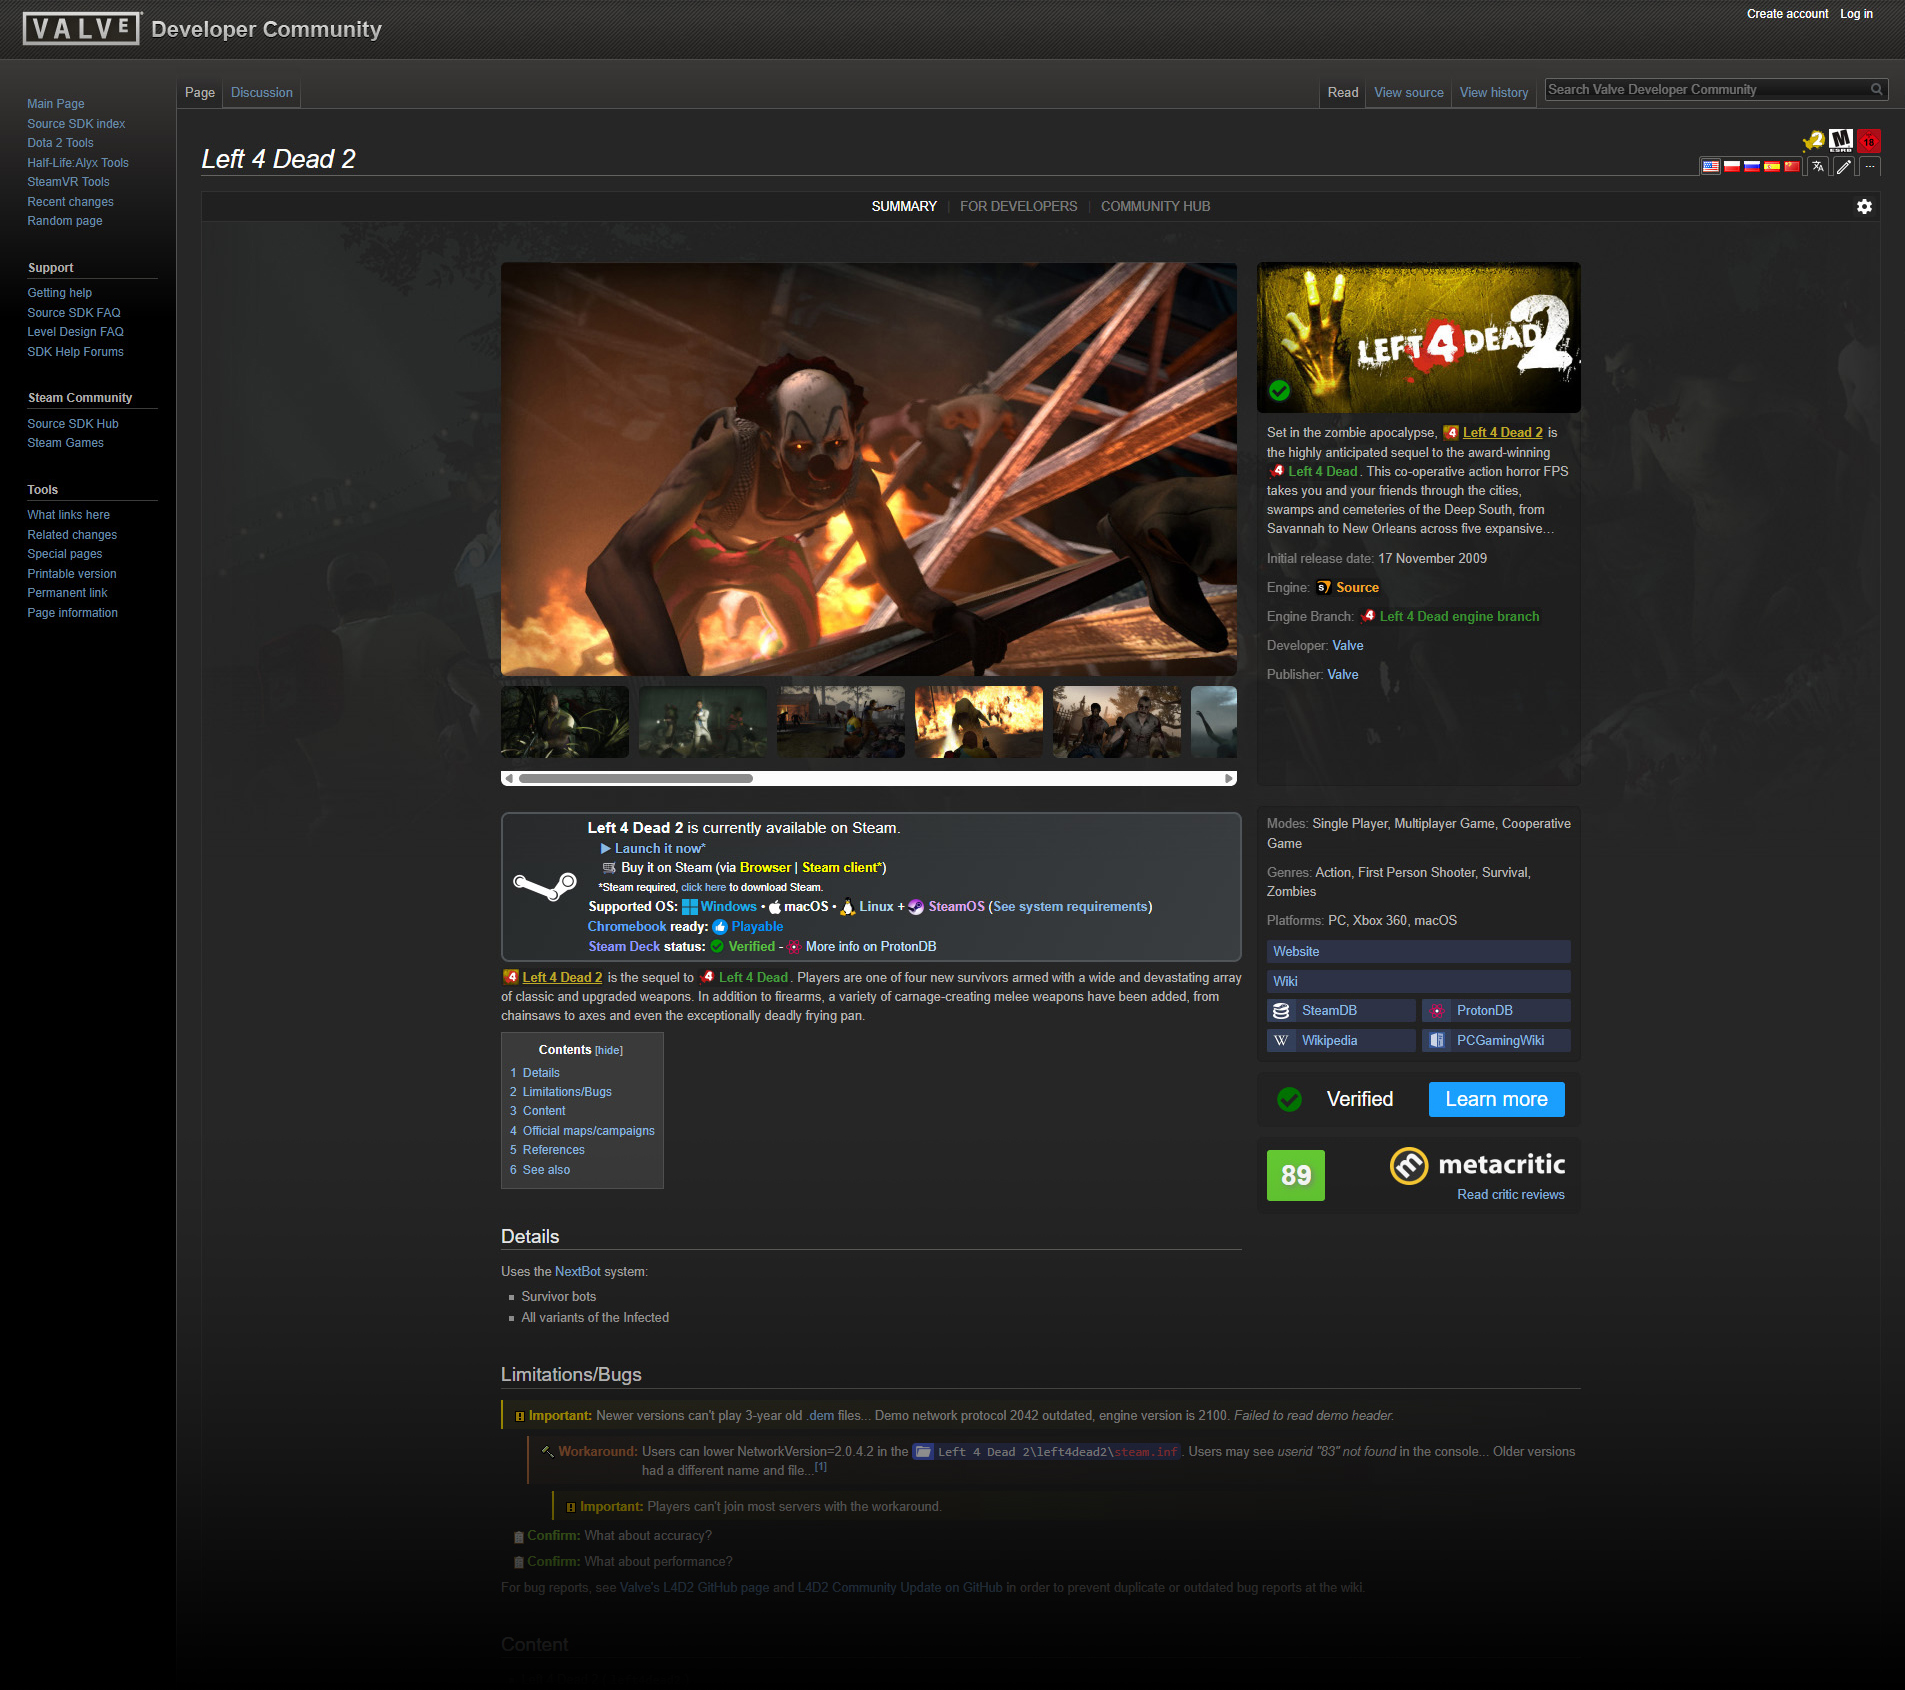The height and width of the screenshot is (1690, 1905).
Task: Open the Discussion tab
Action: coord(261,92)
